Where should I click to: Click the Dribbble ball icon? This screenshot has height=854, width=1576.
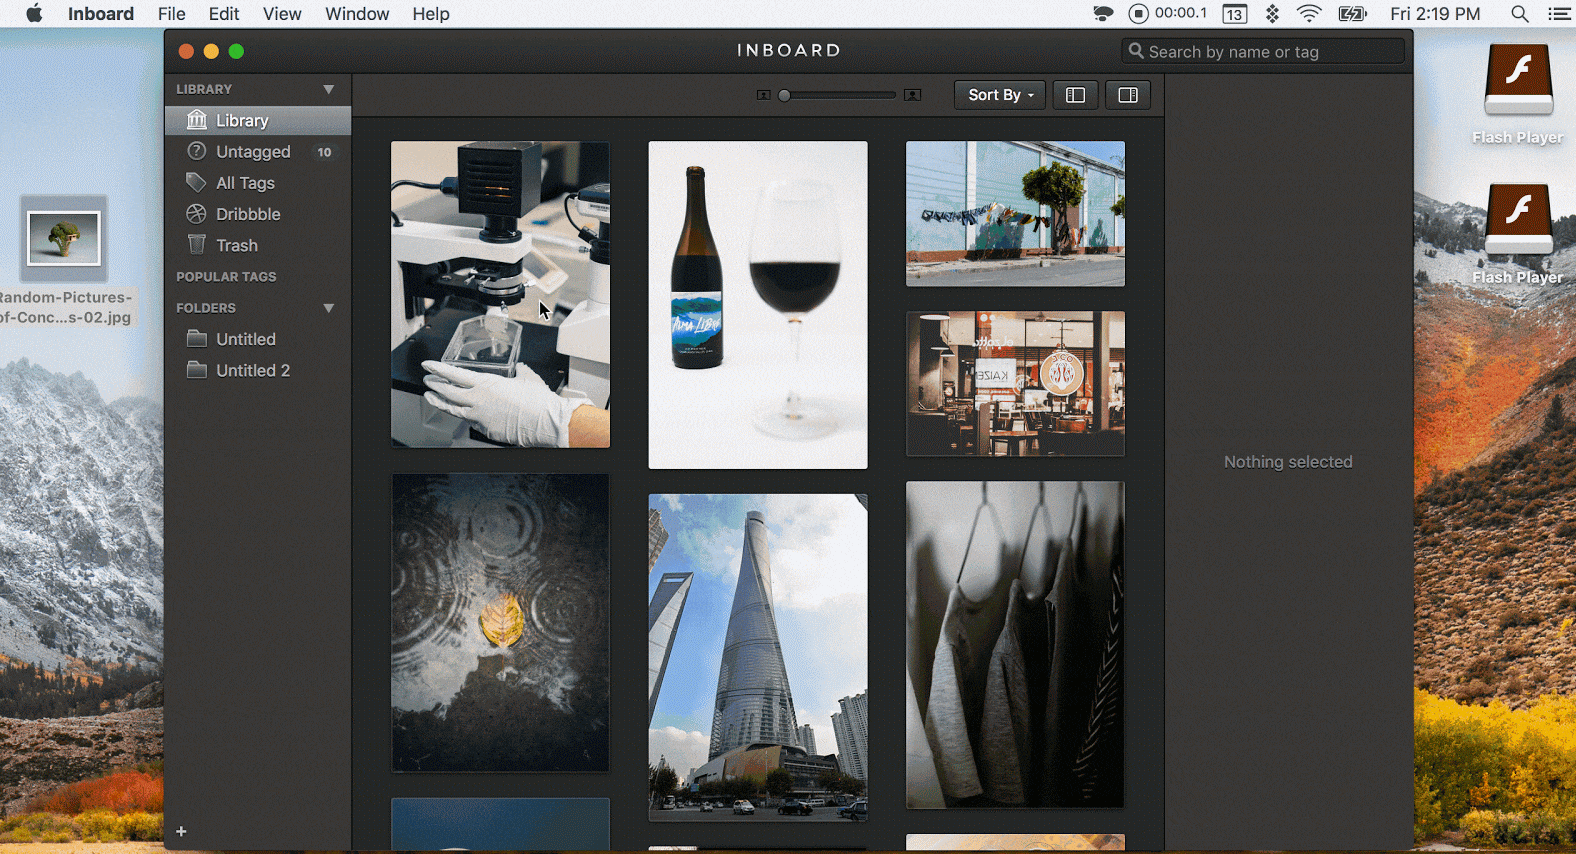click(197, 213)
